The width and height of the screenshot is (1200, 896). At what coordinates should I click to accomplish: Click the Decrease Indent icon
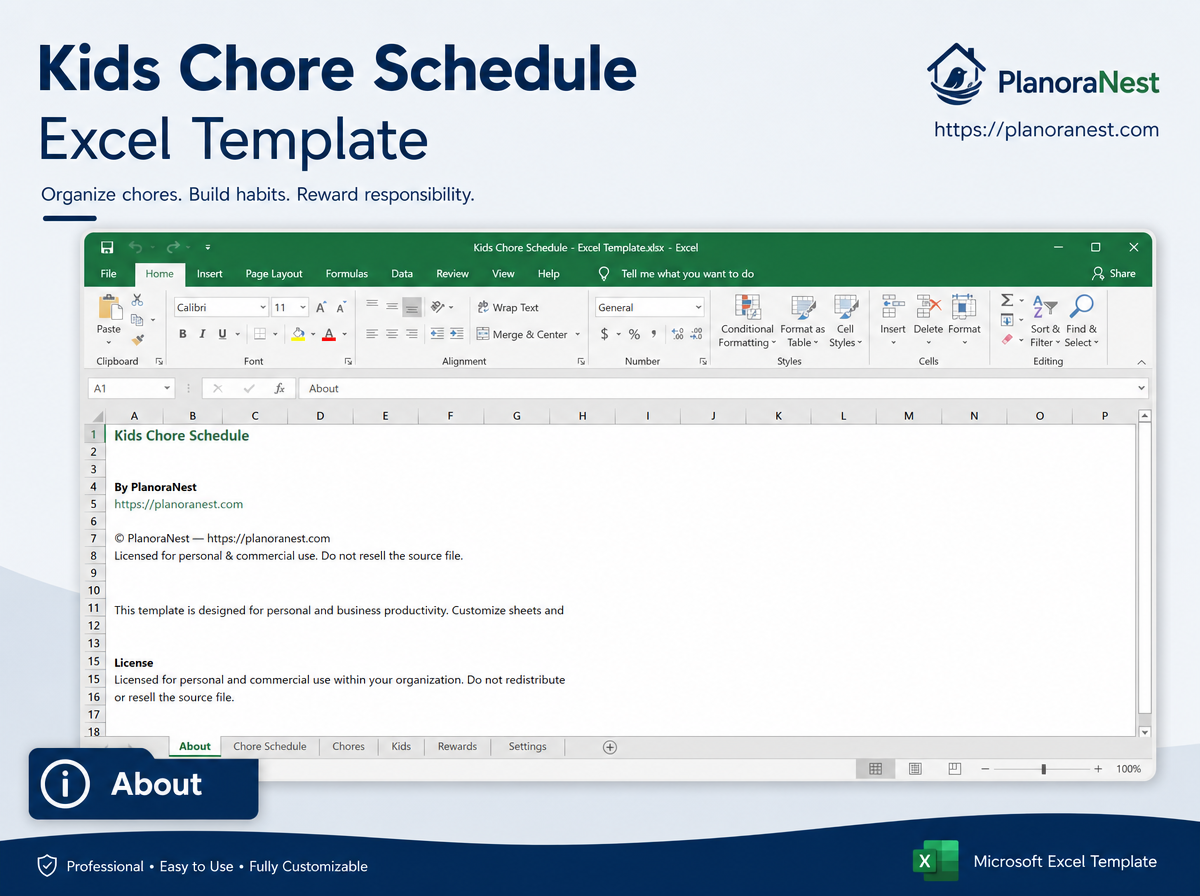[437, 334]
